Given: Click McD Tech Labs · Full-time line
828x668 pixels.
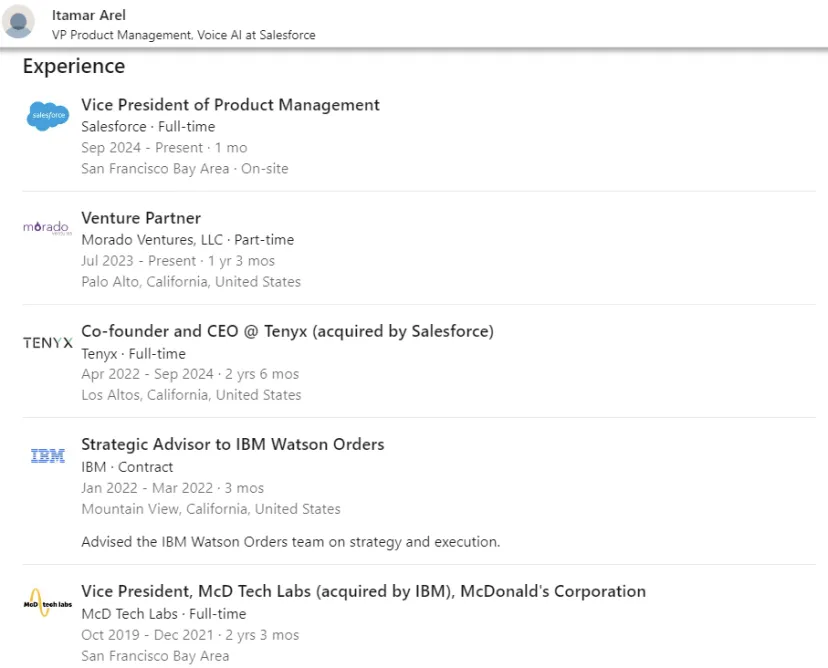Looking at the screenshot, I should pos(164,614).
